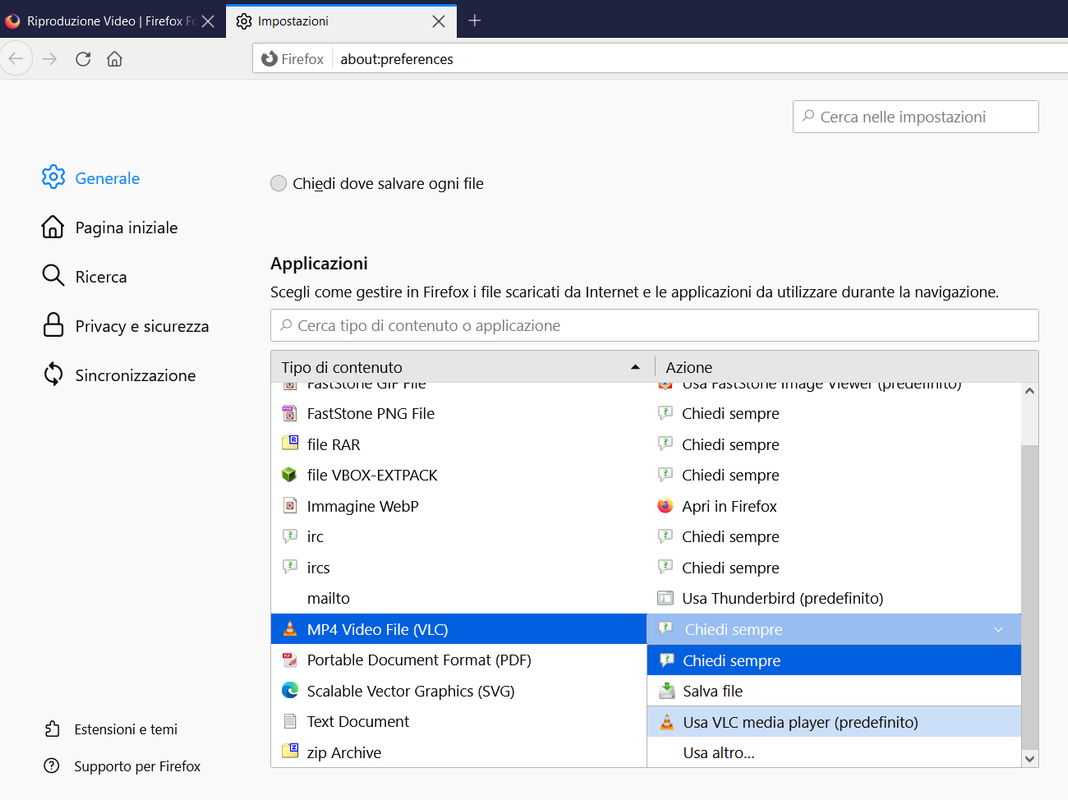Select Chiedi dove salvare ogni file radio

[x=279, y=183]
